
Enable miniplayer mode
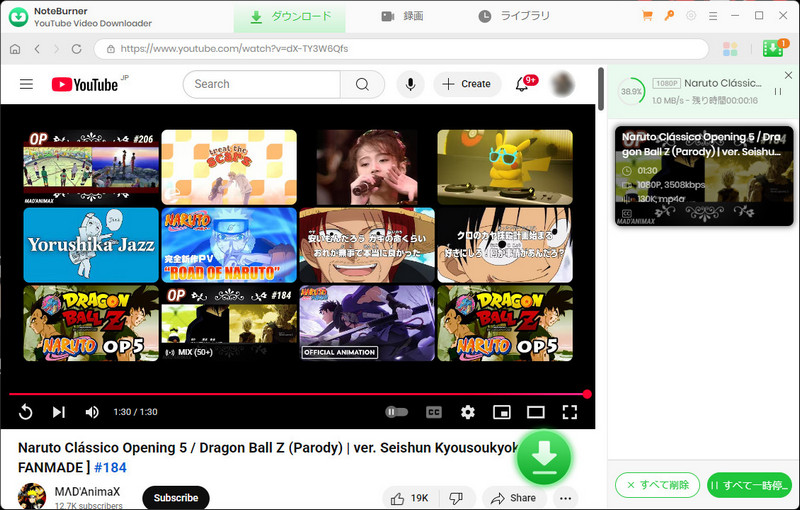pos(502,412)
